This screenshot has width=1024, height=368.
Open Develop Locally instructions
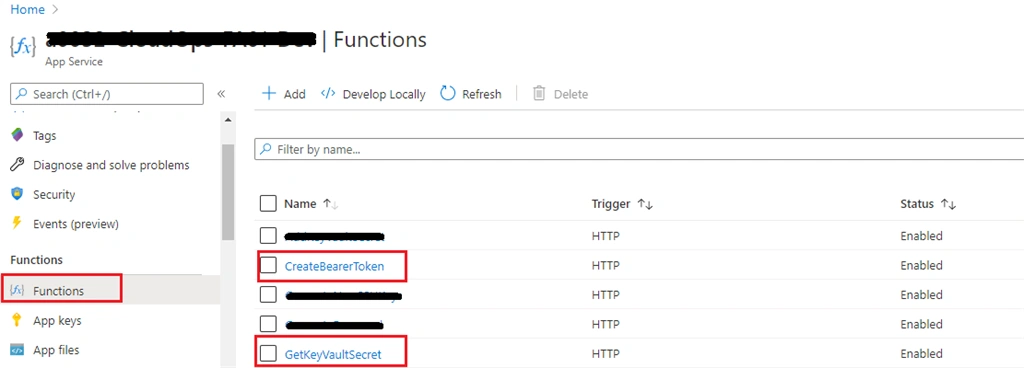[373, 94]
